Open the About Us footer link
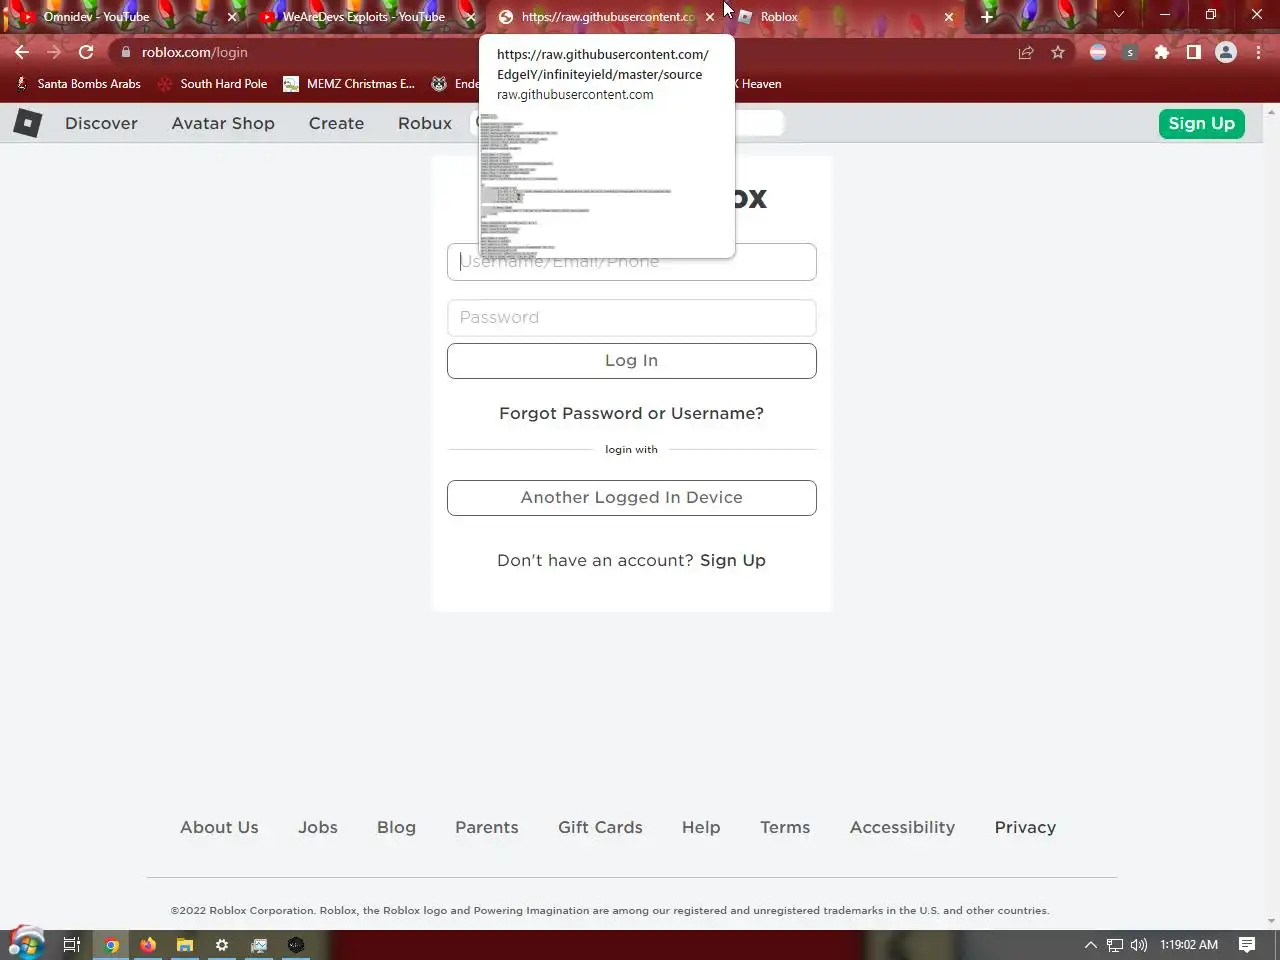The image size is (1280, 960). coord(219,827)
